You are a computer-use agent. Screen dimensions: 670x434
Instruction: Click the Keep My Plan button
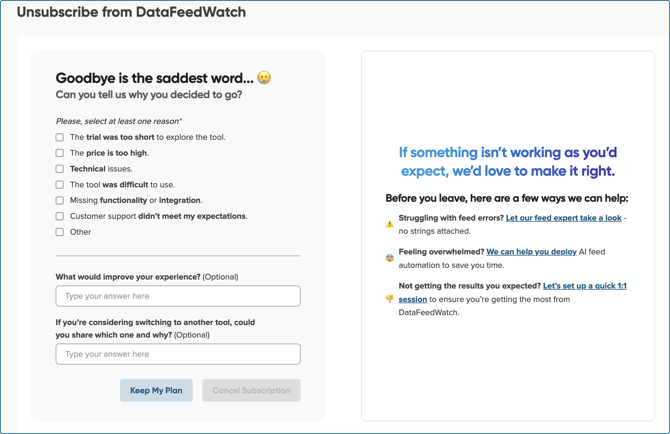(156, 390)
